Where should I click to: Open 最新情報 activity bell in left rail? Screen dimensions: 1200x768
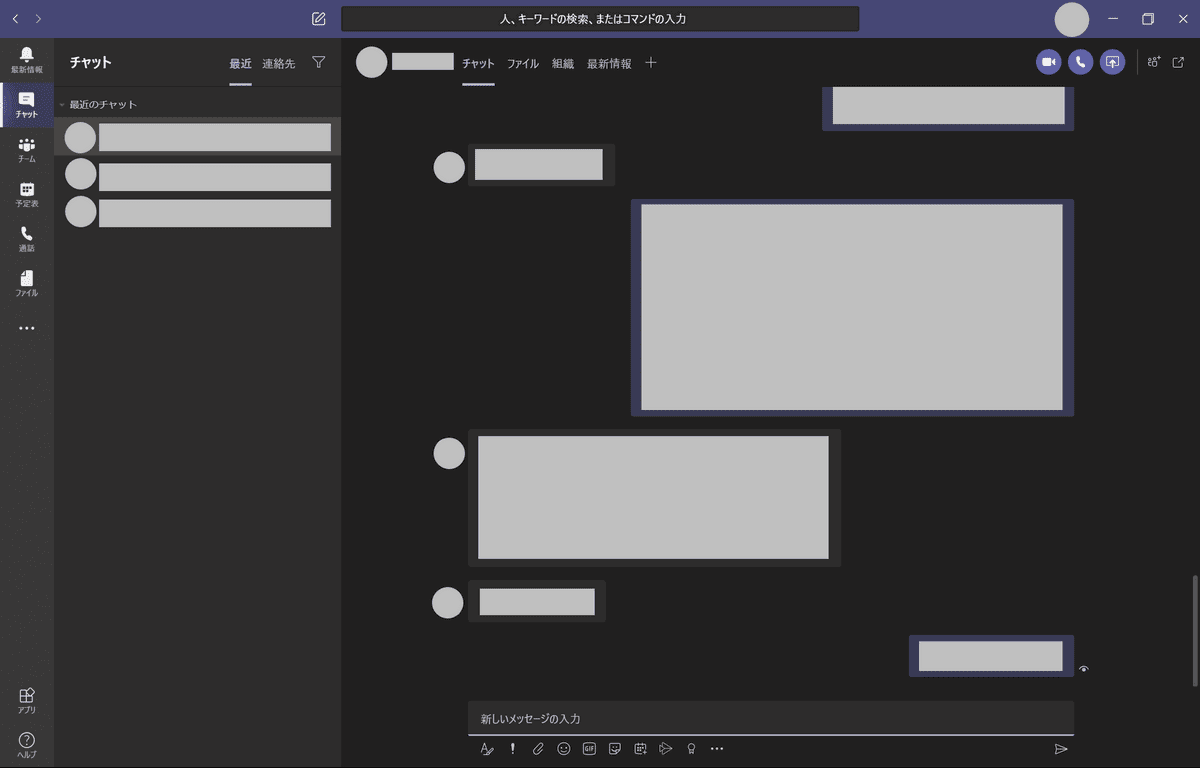(x=27, y=60)
